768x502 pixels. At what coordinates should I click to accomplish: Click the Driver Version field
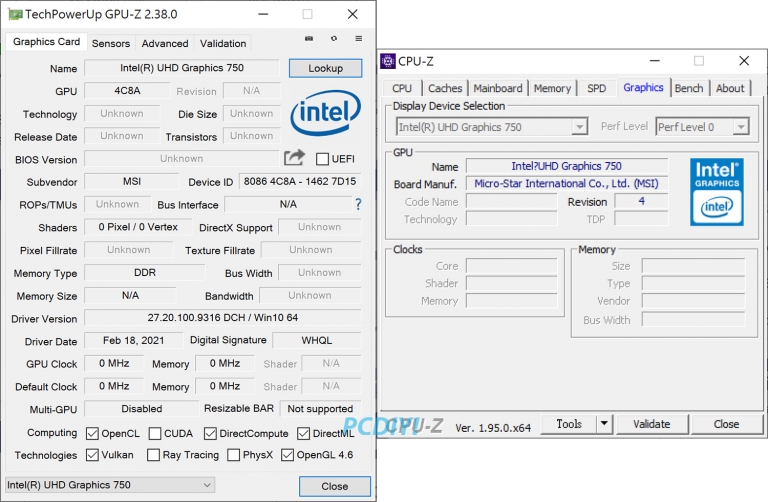[223, 317]
